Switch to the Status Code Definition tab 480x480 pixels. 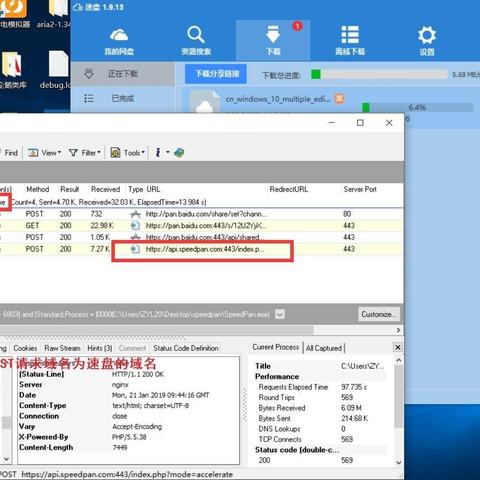[x=186, y=348]
